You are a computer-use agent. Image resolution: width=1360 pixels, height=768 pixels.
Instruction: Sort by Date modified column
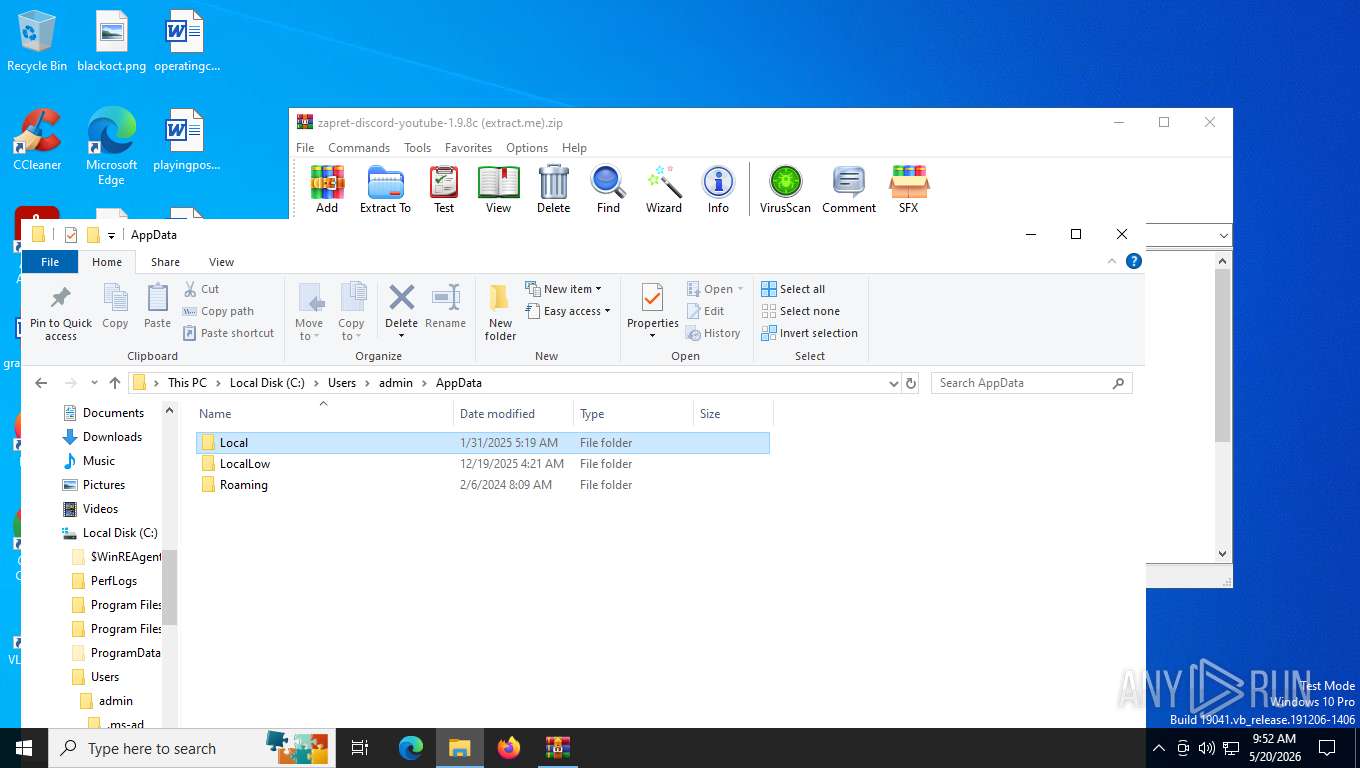pos(514,414)
